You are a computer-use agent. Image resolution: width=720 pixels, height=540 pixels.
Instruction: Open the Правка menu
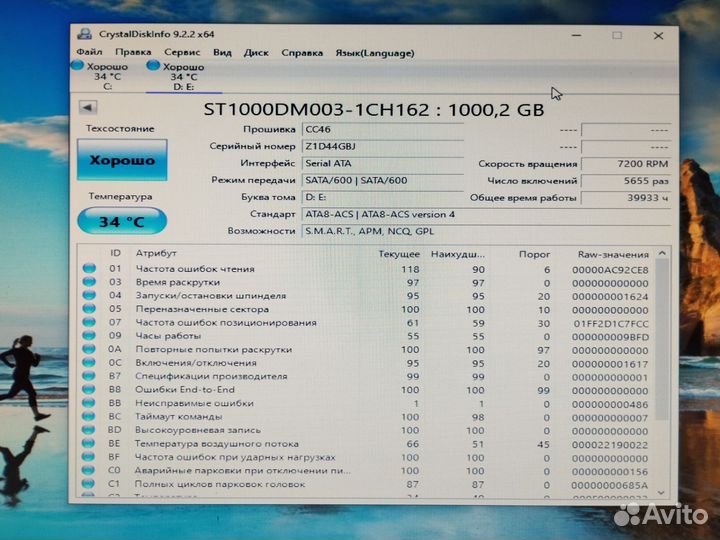pyautogui.click(x=133, y=52)
